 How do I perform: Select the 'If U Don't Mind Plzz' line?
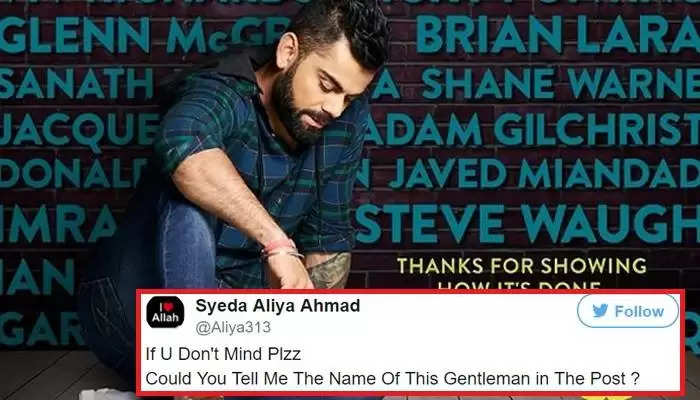pos(223,354)
